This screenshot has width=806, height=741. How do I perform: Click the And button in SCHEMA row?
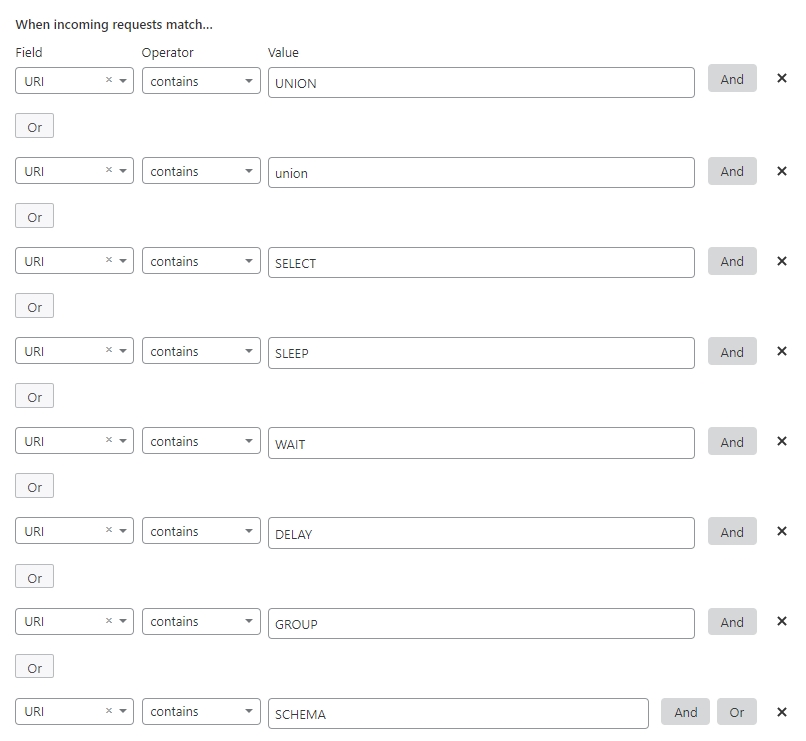[x=685, y=712]
